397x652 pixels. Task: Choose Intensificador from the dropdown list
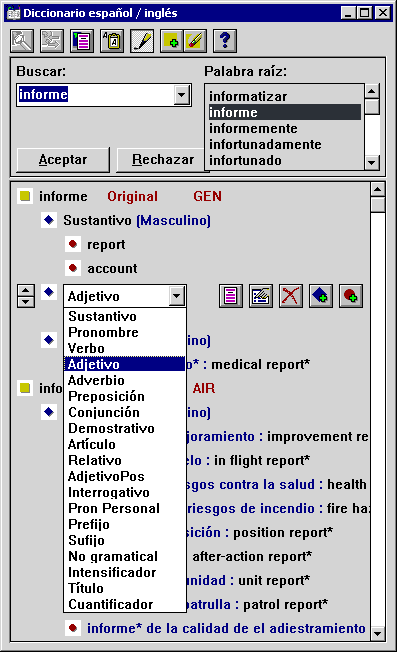pyautogui.click(x=124, y=573)
